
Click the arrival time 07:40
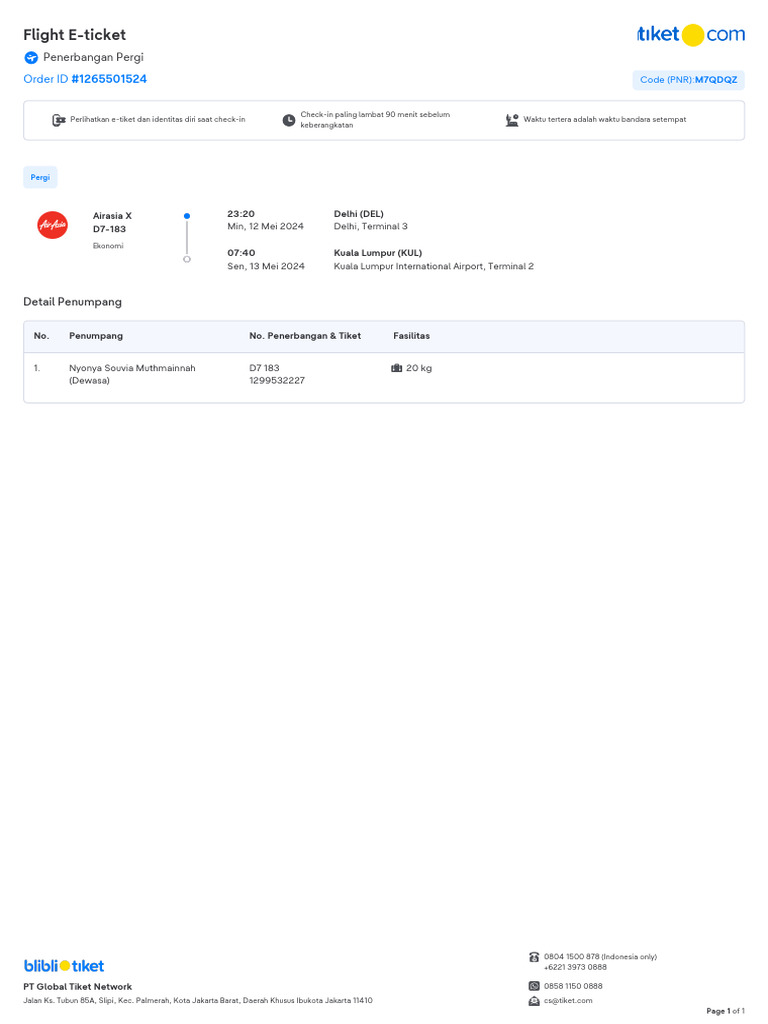(x=241, y=253)
